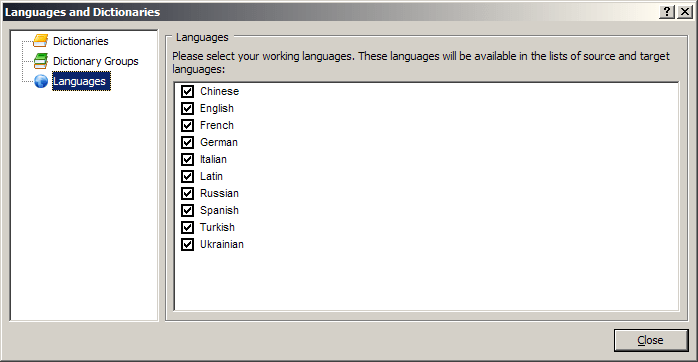Close the dialog with the X button
This screenshot has width=698, height=362.
(x=685, y=12)
